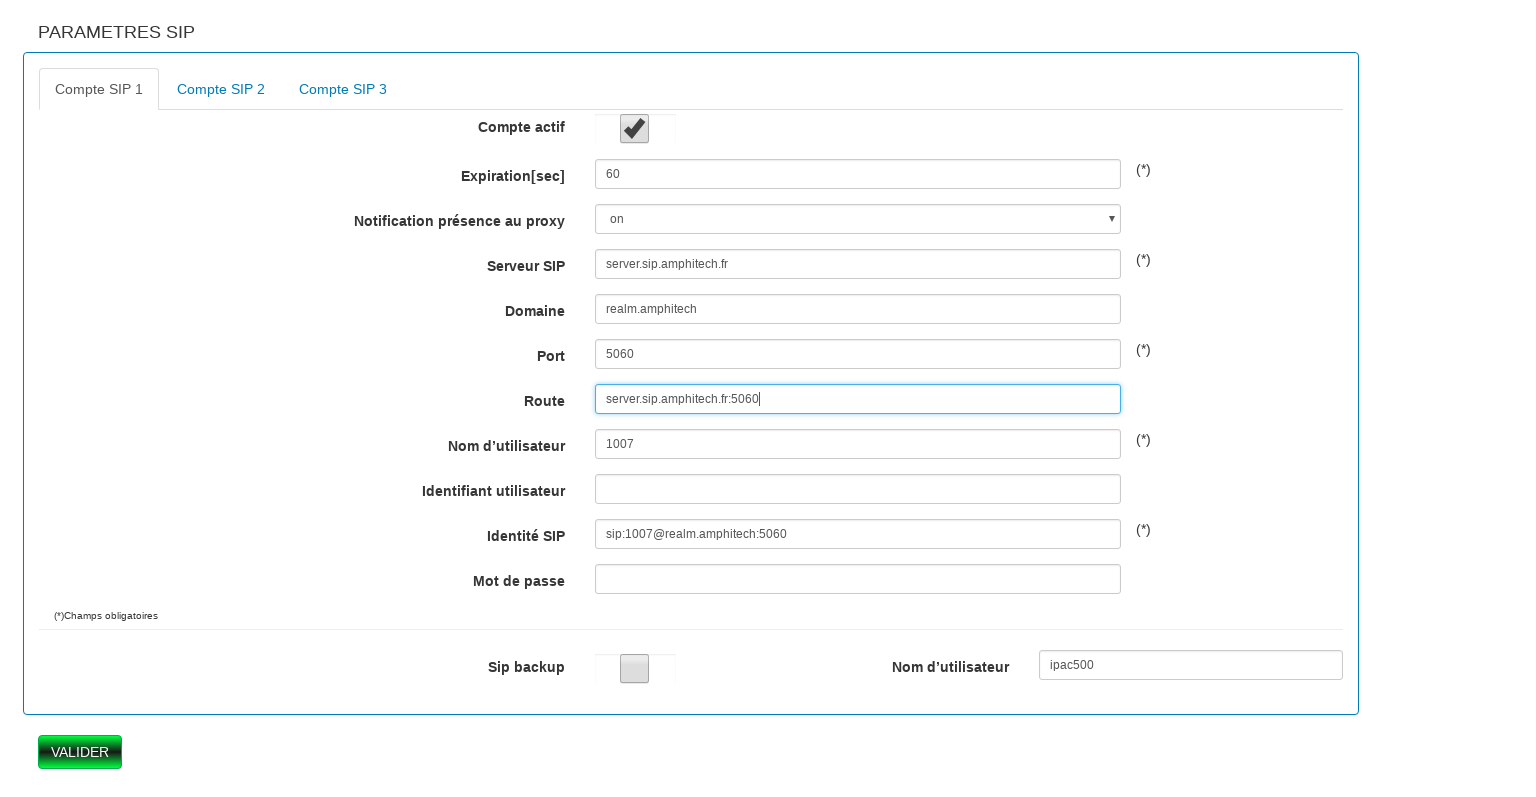
Task: Select the Port input field
Action: pyautogui.click(x=856, y=354)
